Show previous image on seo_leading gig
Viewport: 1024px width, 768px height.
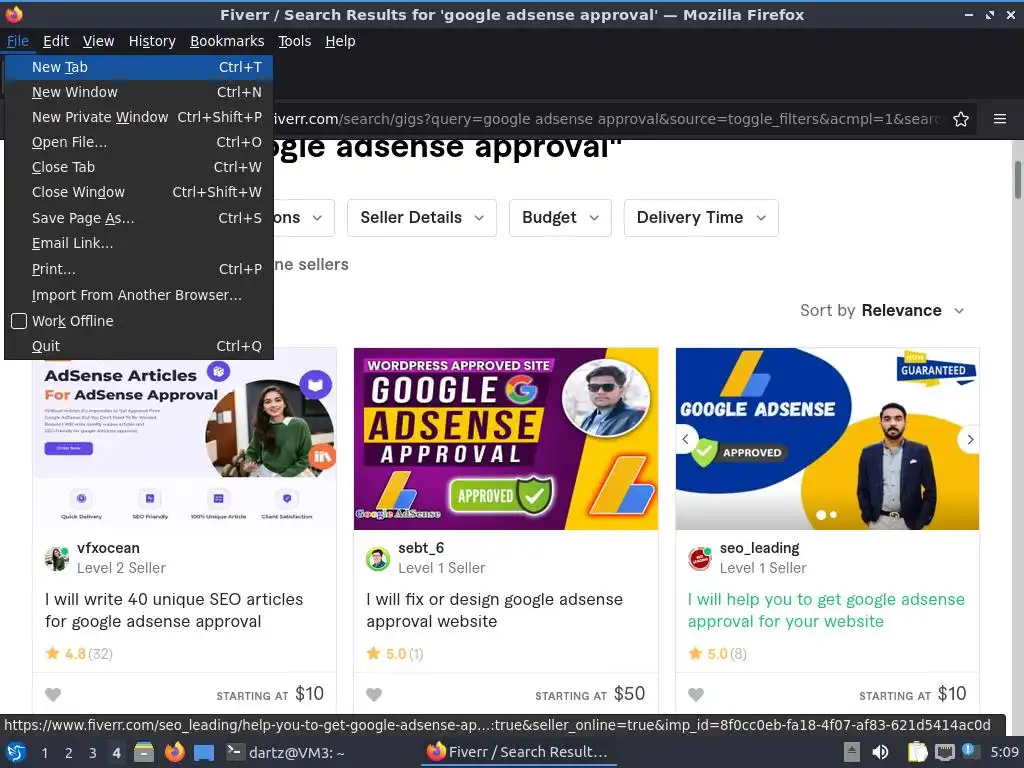click(x=686, y=440)
